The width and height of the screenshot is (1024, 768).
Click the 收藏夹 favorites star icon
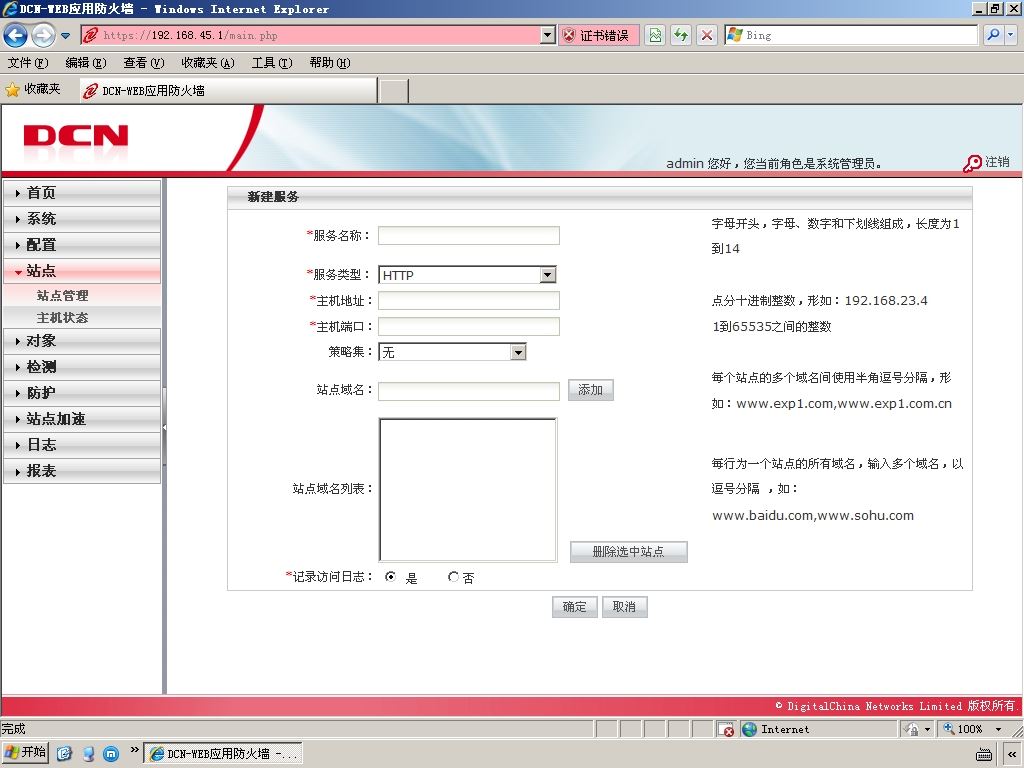(x=12, y=89)
